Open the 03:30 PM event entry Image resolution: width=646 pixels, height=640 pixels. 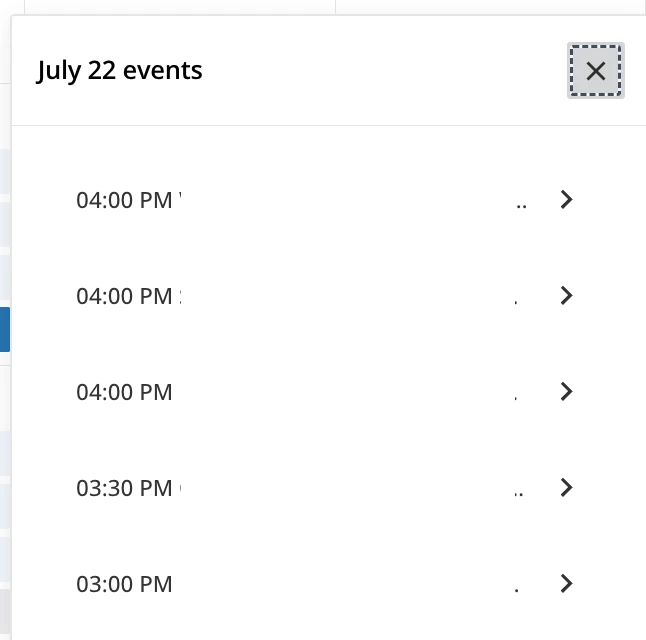coord(124,488)
